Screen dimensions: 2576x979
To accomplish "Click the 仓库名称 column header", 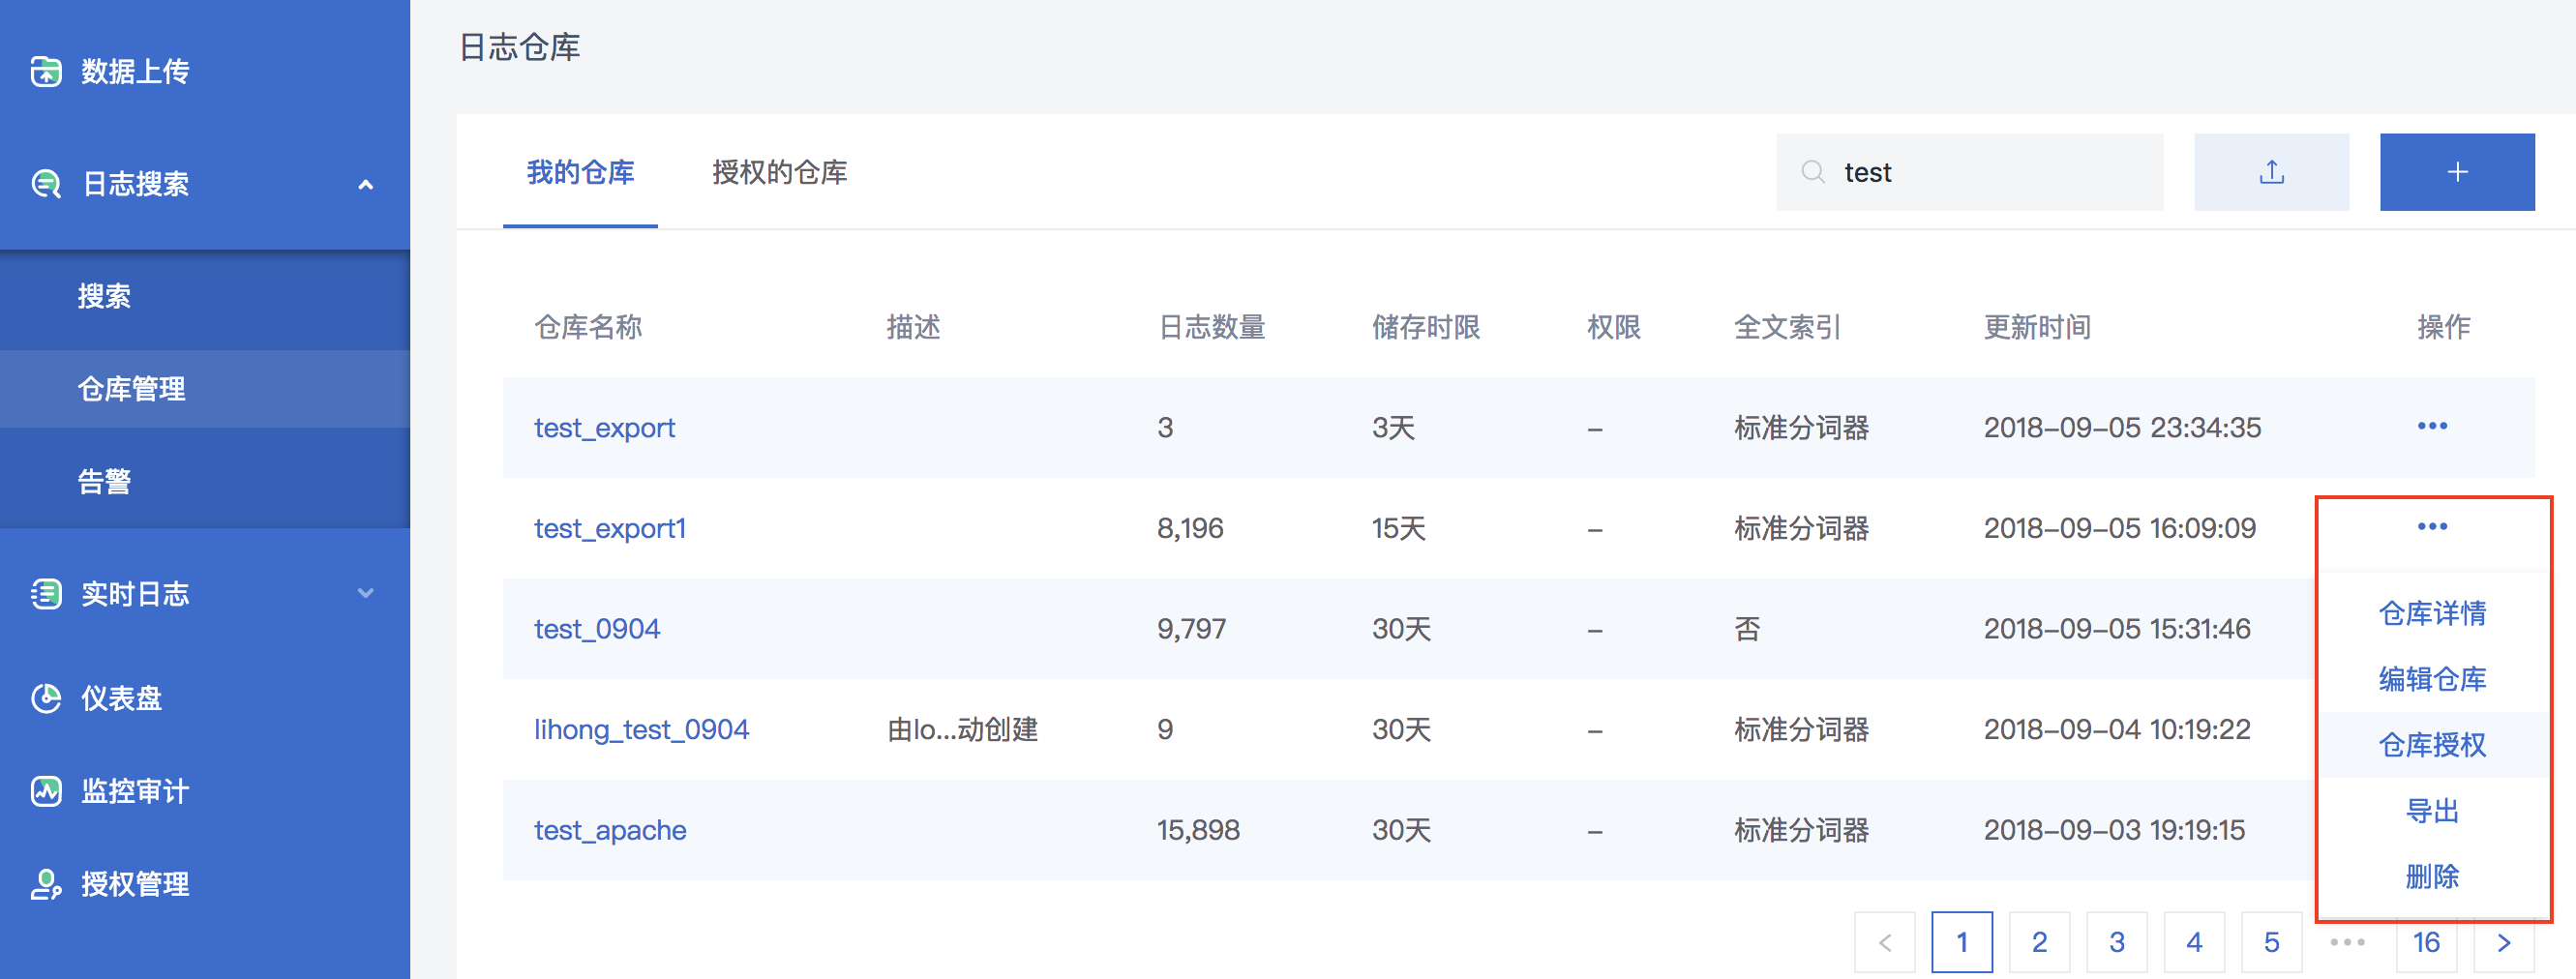I will coord(588,327).
